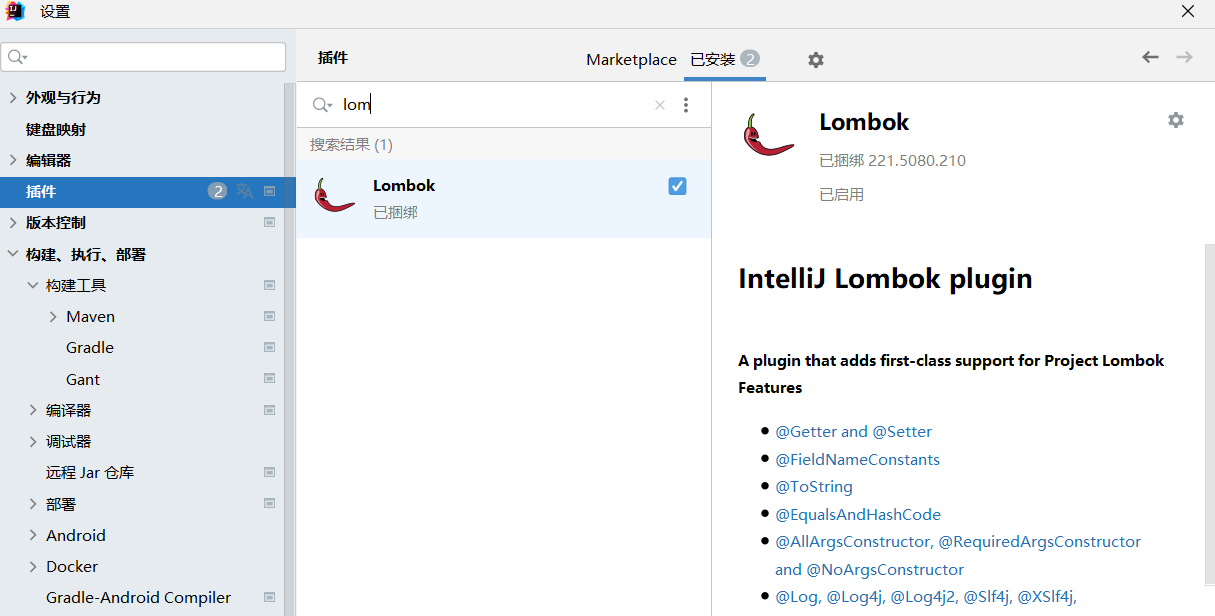Select 键盘映射 in settings tree
The height and width of the screenshot is (616, 1215).
[x=56, y=129]
